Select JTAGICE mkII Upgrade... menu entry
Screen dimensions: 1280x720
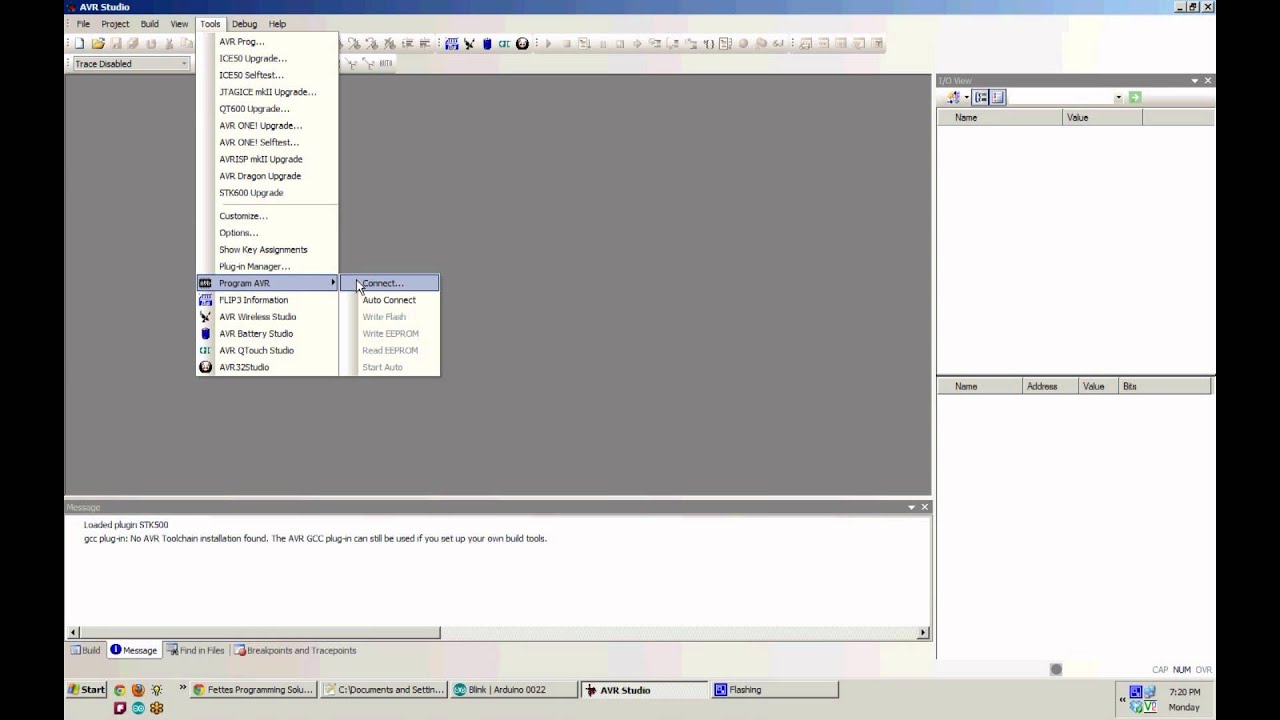click(x=268, y=92)
